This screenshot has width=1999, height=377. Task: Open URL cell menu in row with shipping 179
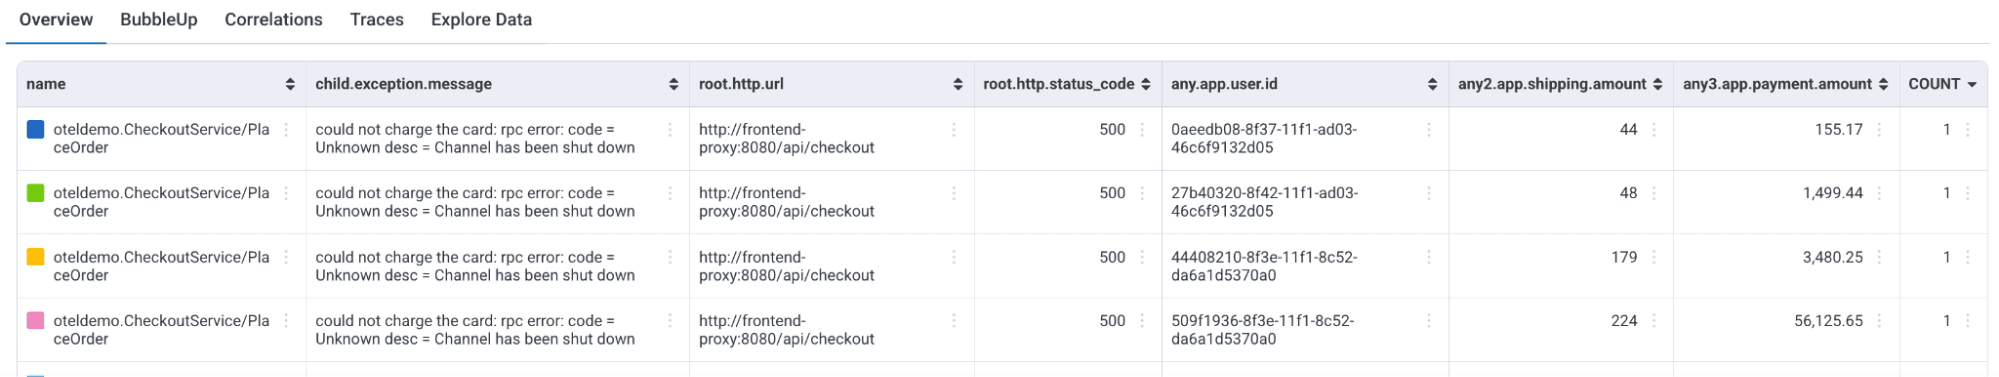(x=954, y=258)
